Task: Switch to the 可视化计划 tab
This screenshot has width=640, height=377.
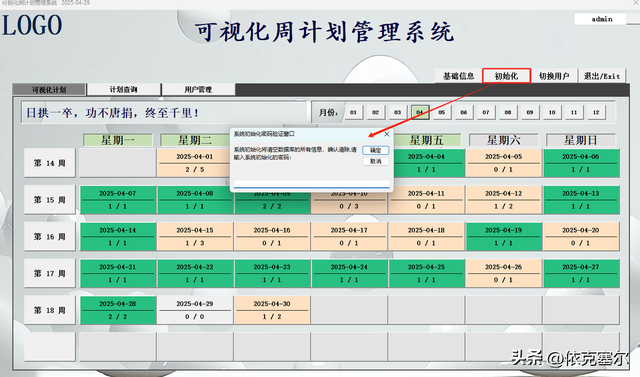Action: 49,89
